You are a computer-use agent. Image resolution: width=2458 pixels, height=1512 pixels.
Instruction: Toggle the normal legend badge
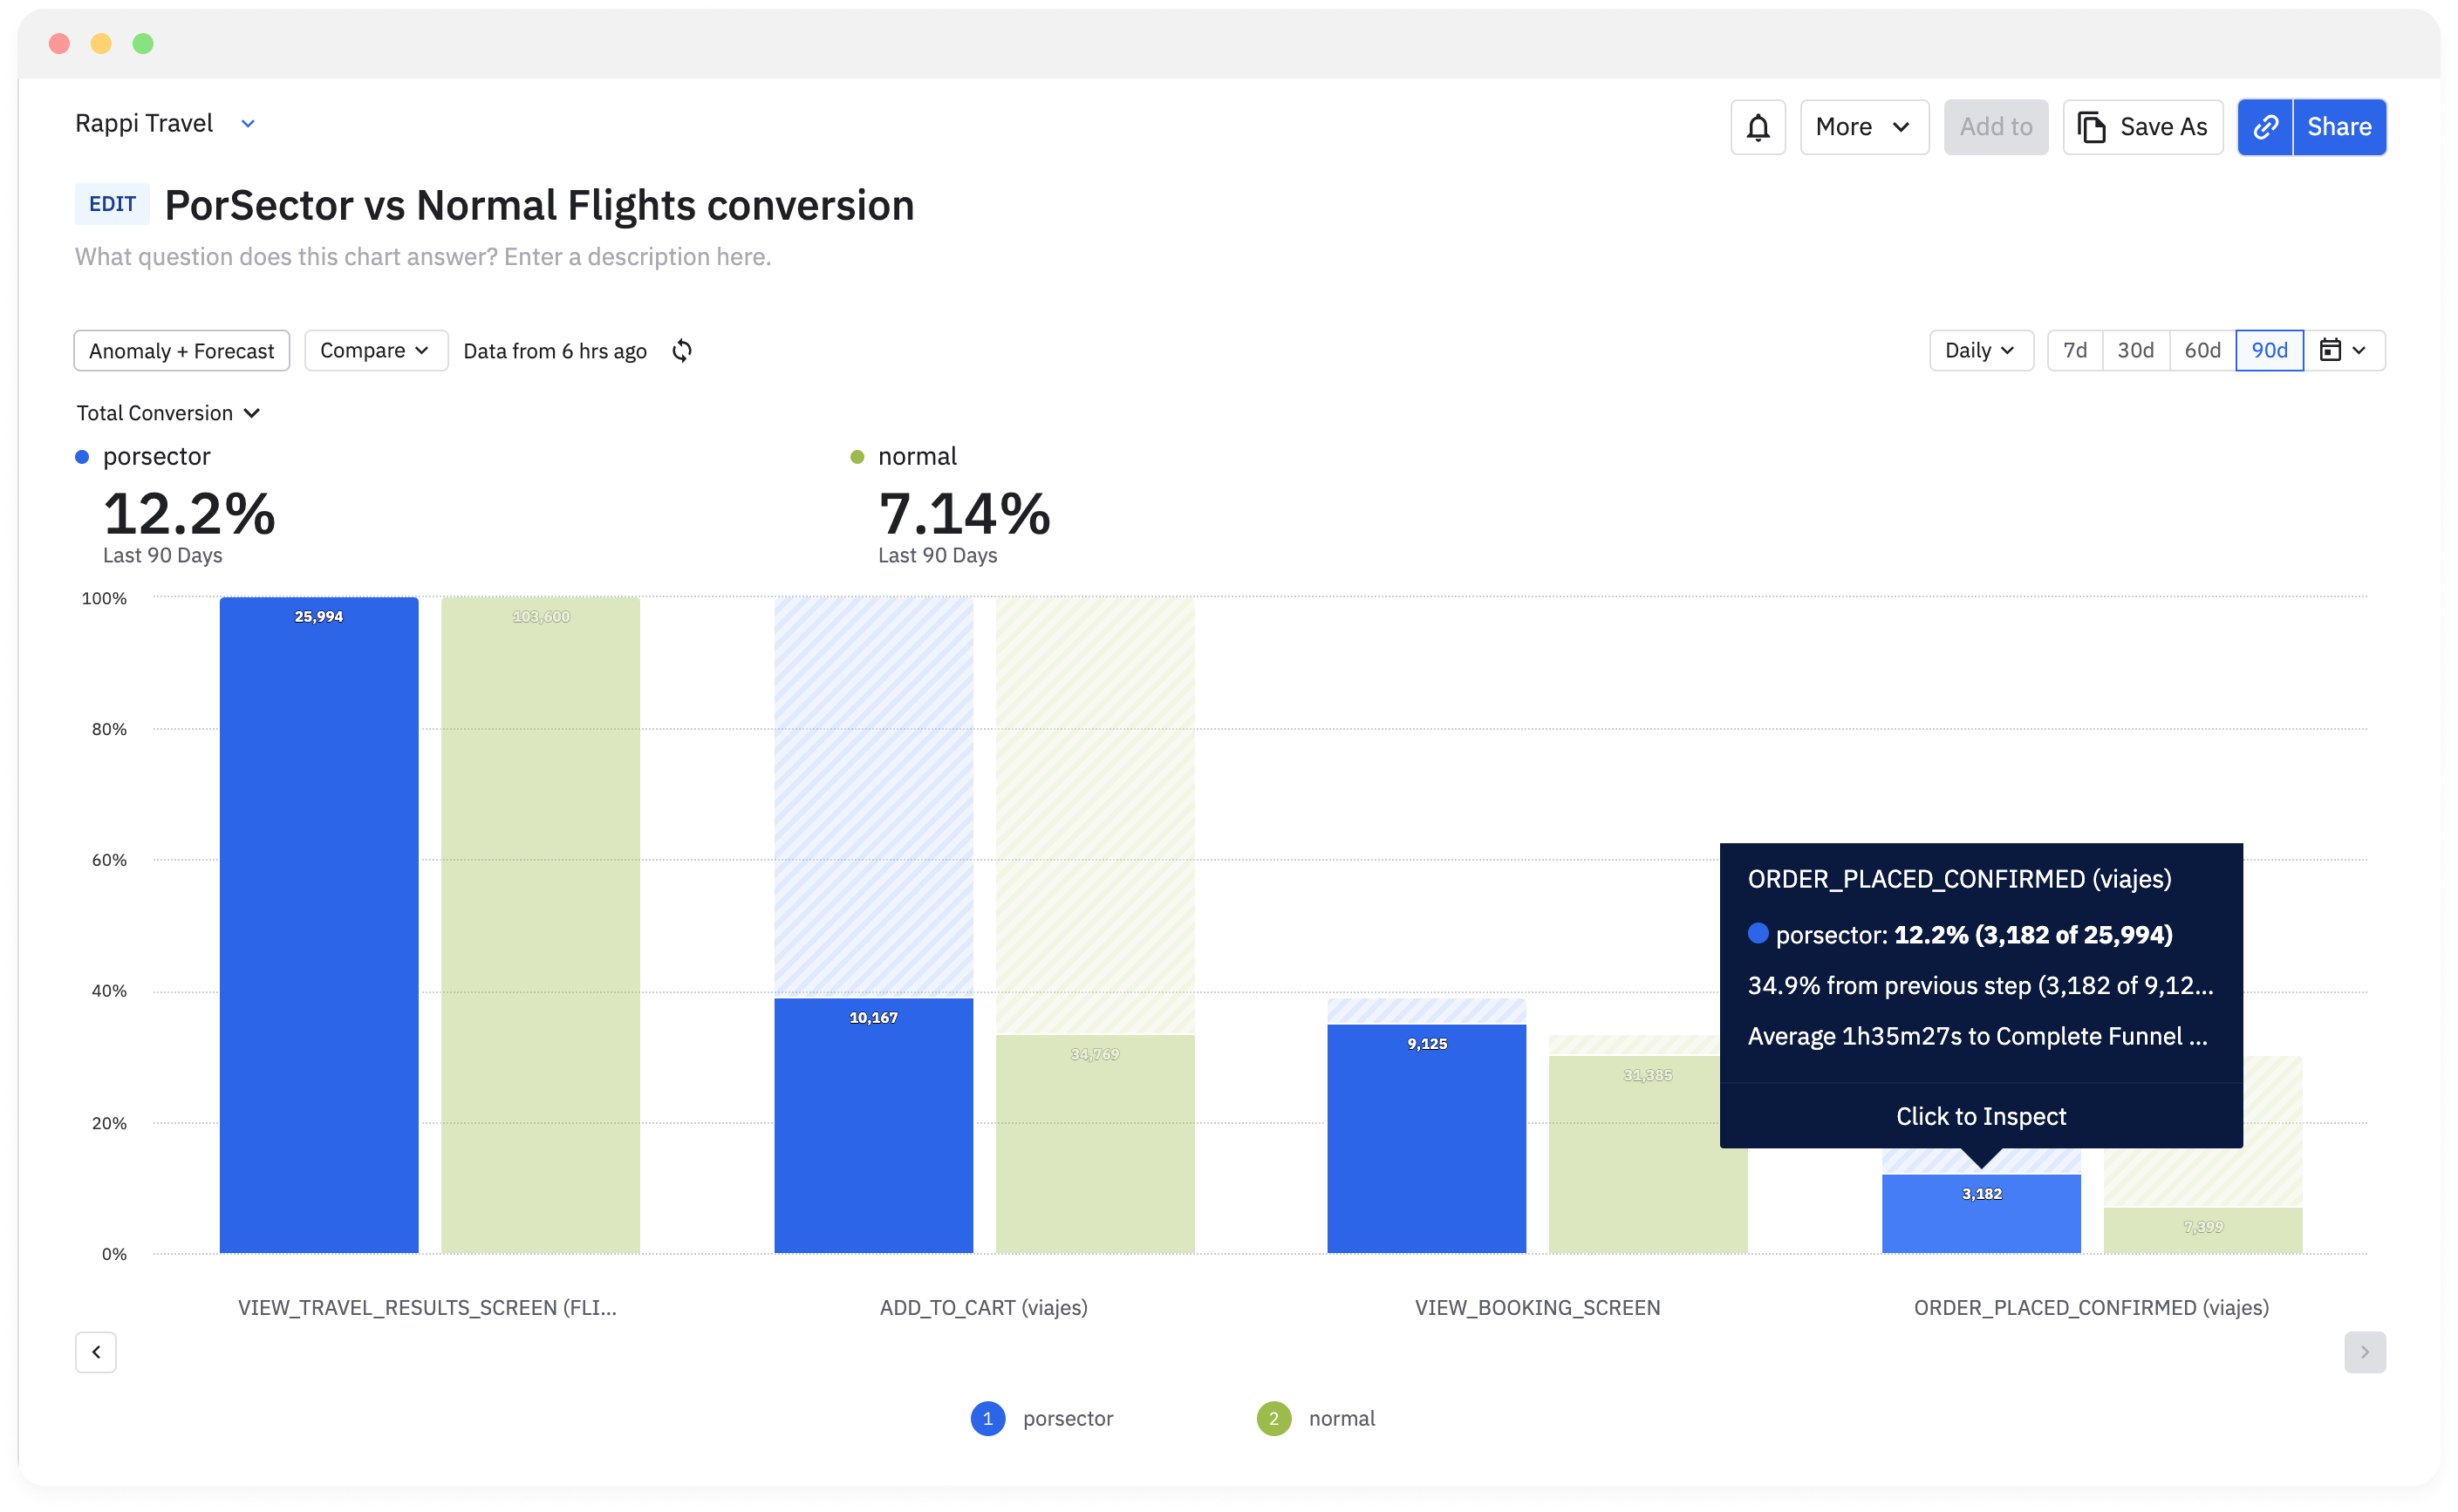tap(1273, 1418)
